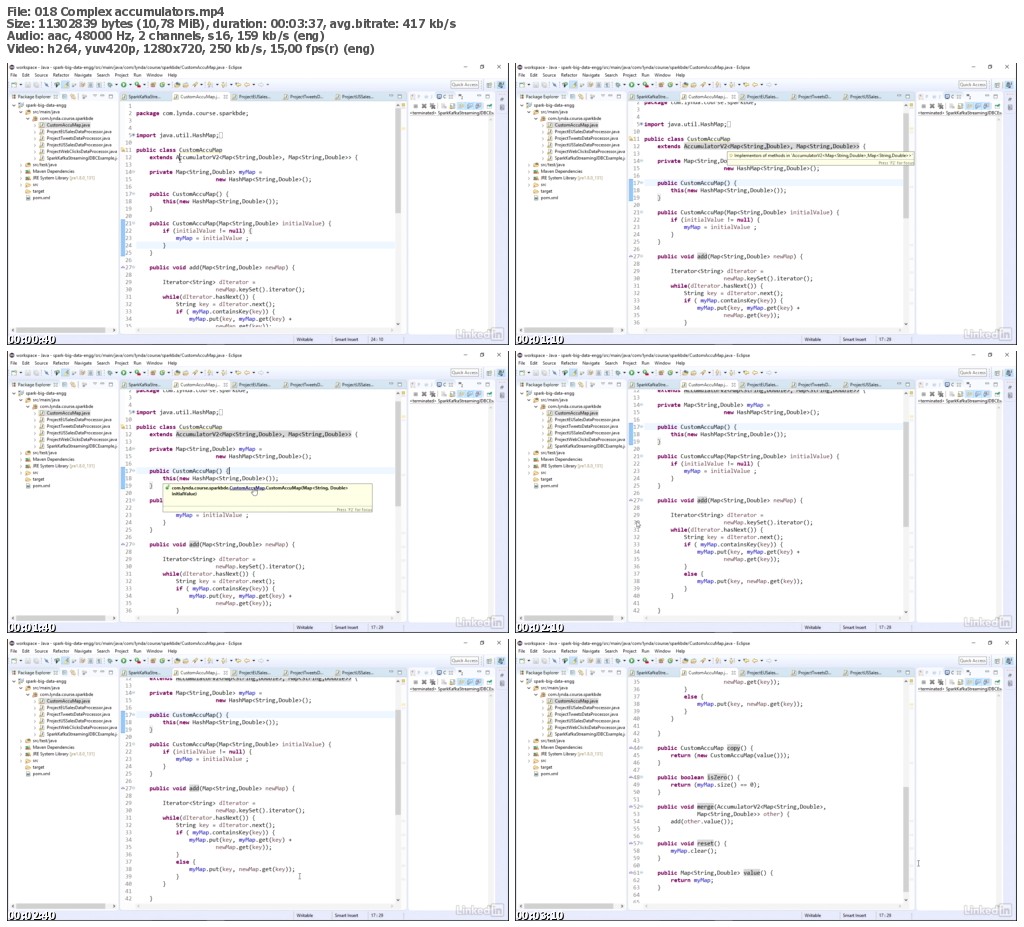The width and height of the screenshot is (1024, 927).
Task: Click Last Edit Location icon in 00:02:40 frame
Action: tap(238, 660)
